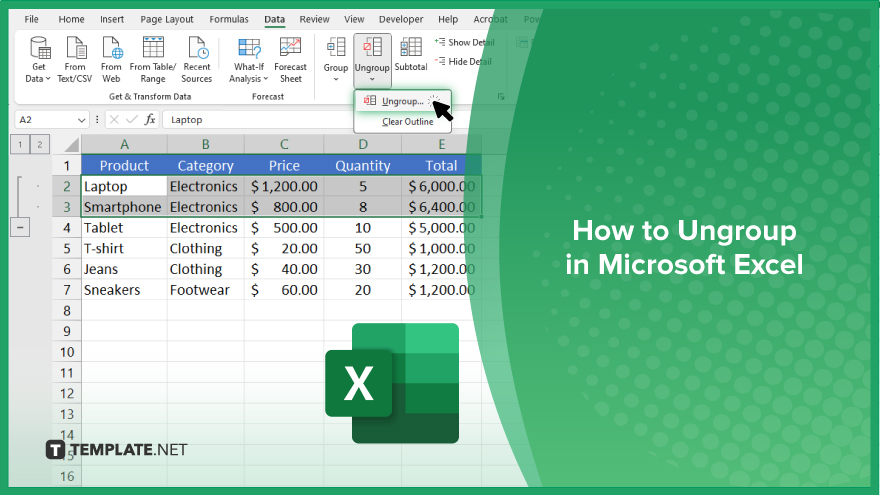Select Jeans quantity cell 30
This screenshot has height=495, width=880.
coord(363,269)
